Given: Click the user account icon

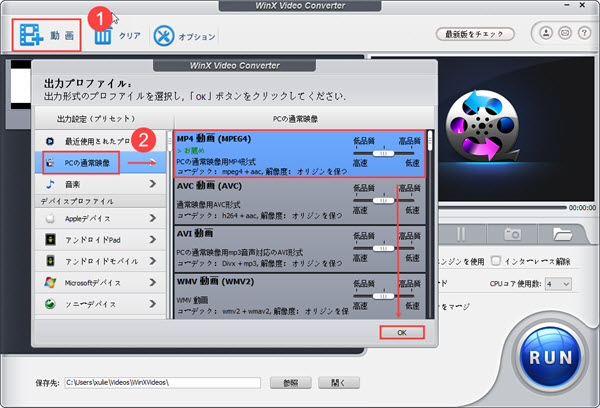Looking at the screenshot, I should 546,33.
